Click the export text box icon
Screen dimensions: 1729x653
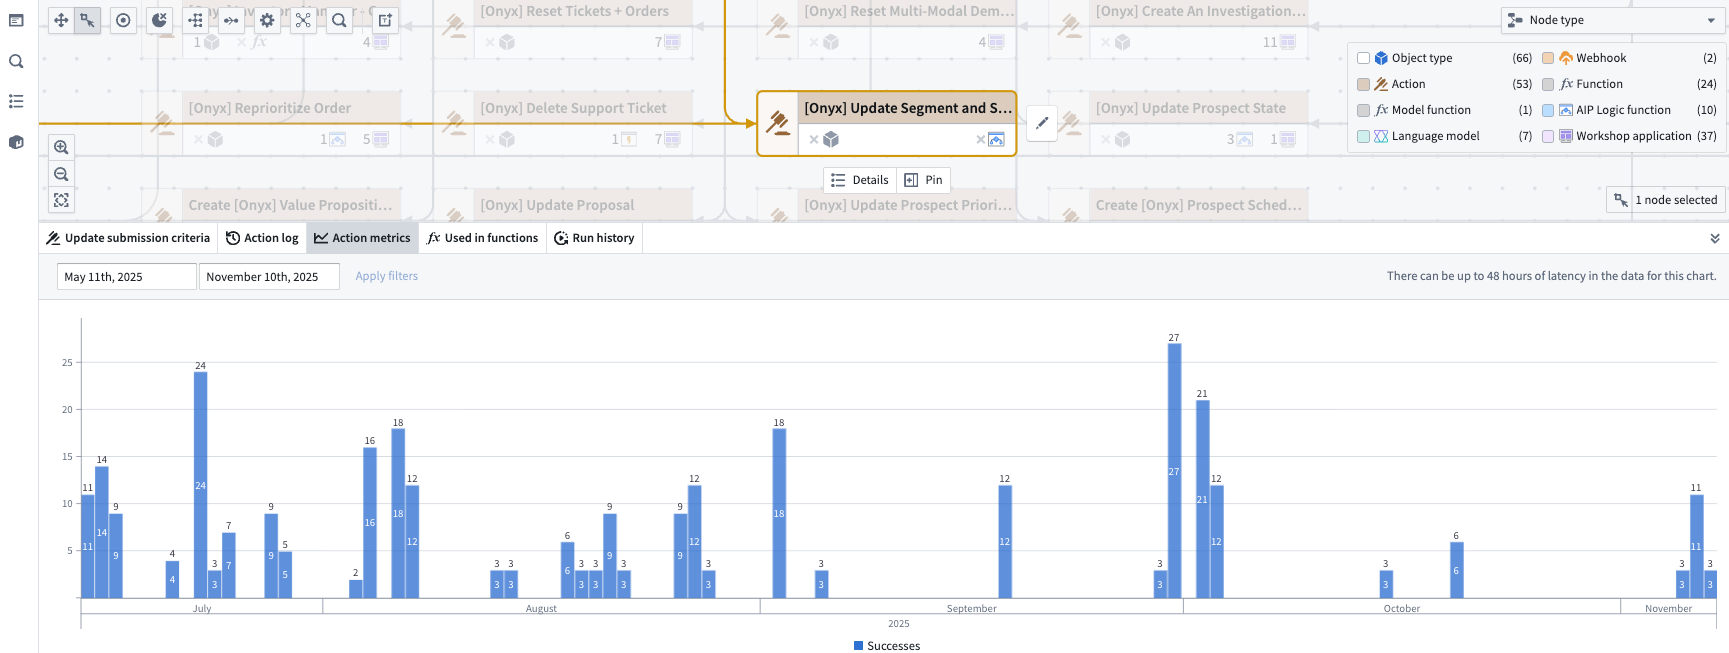point(385,20)
